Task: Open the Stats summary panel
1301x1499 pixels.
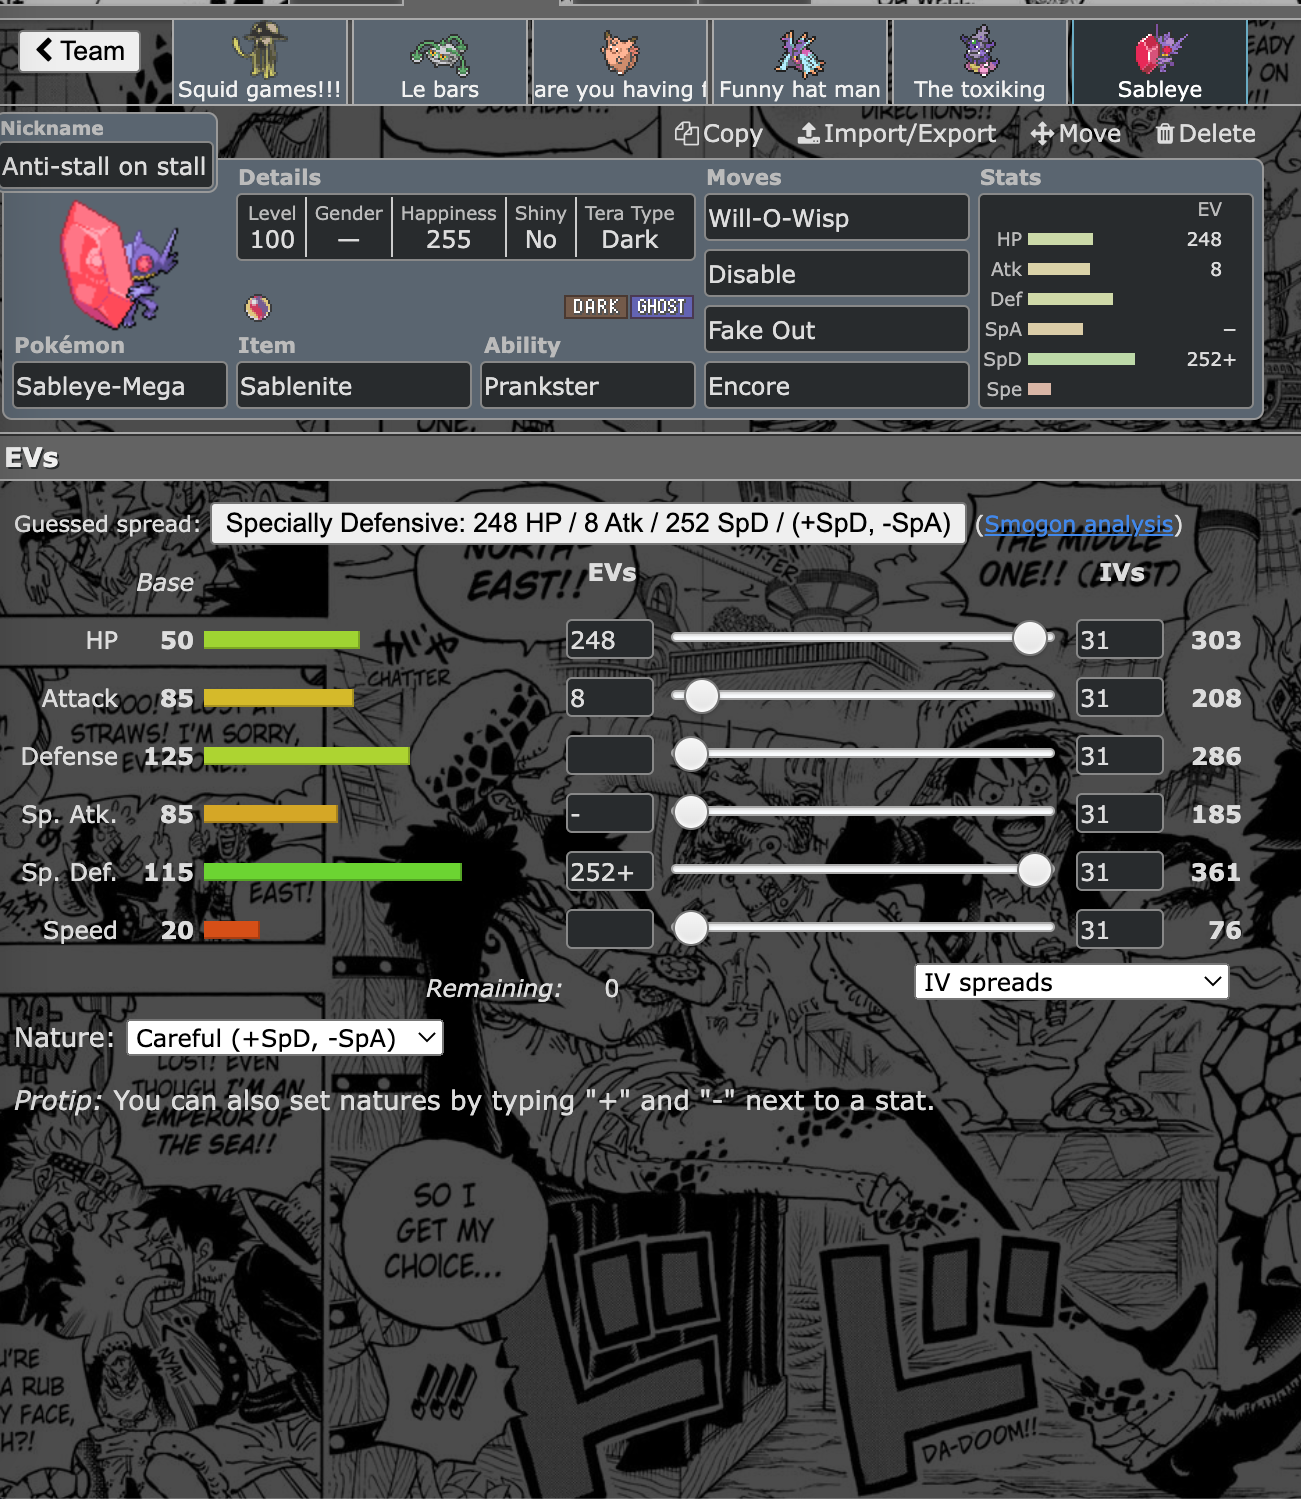Action: coord(1116,301)
